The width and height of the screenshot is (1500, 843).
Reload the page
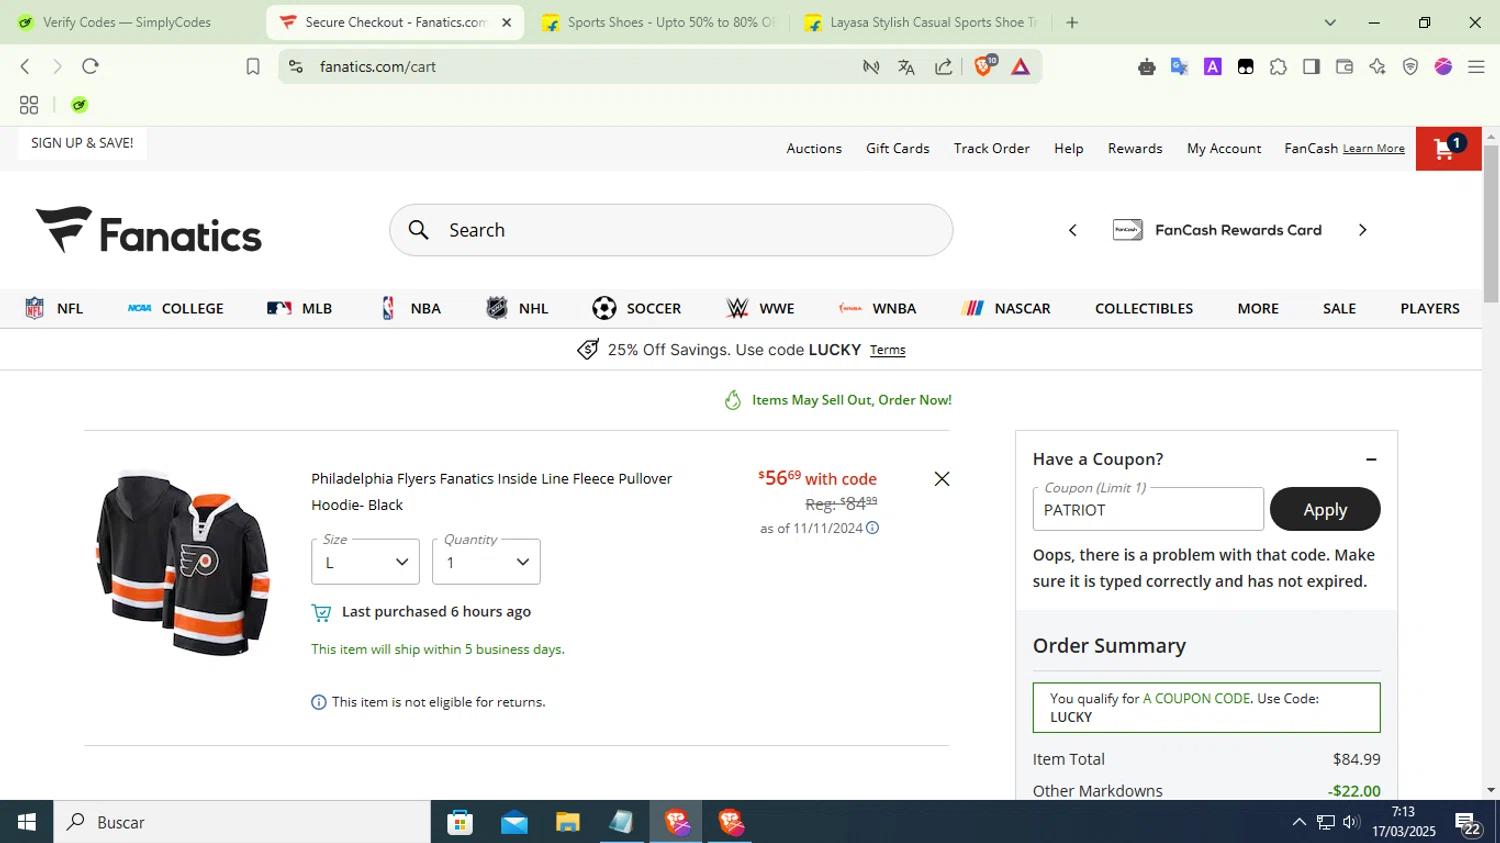click(x=90, y=66)
